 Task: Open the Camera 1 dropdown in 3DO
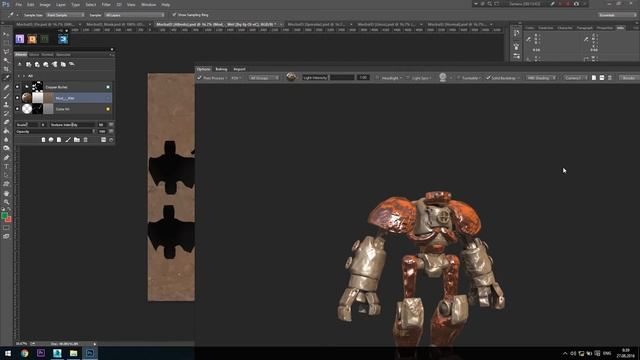[x=576, y=78]
